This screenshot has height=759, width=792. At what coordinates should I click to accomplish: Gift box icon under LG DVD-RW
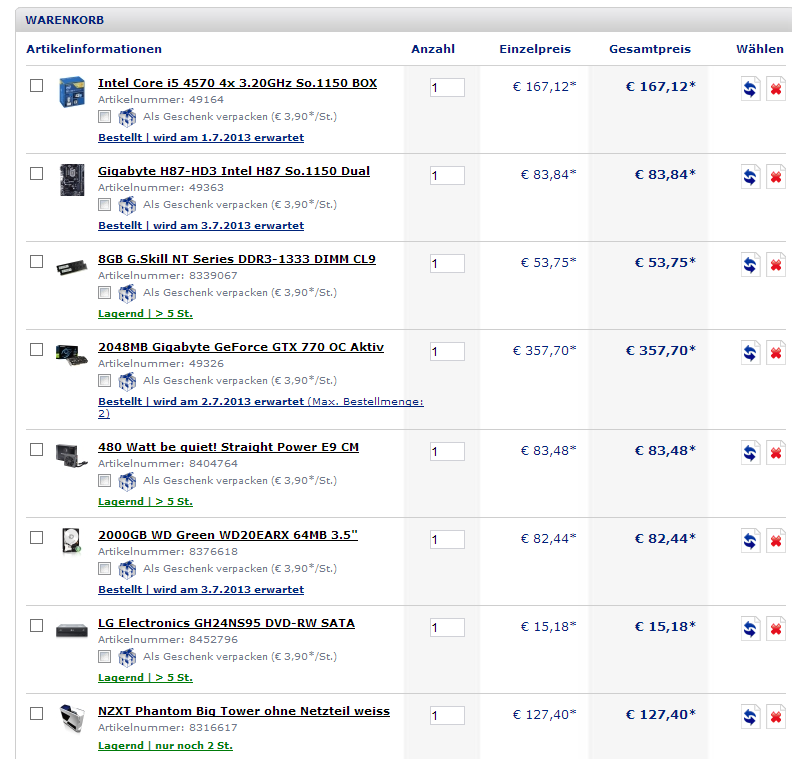click(127, 657)
